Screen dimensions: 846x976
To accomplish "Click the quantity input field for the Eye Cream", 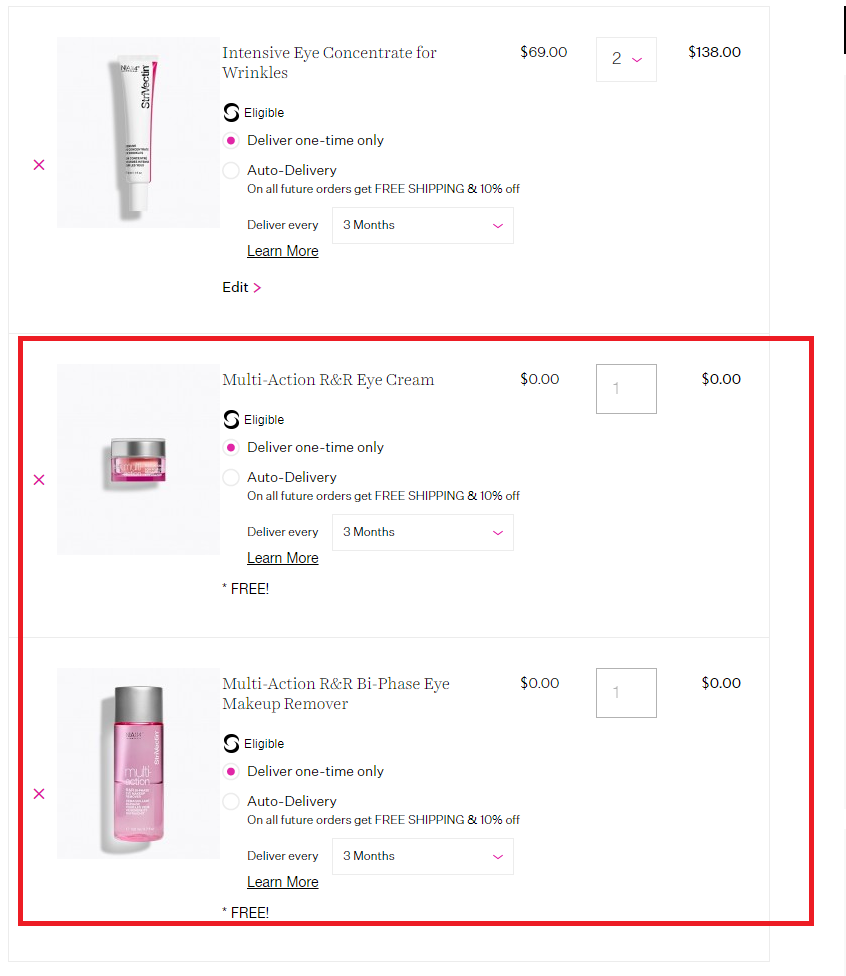I will [x=626, y=389].
